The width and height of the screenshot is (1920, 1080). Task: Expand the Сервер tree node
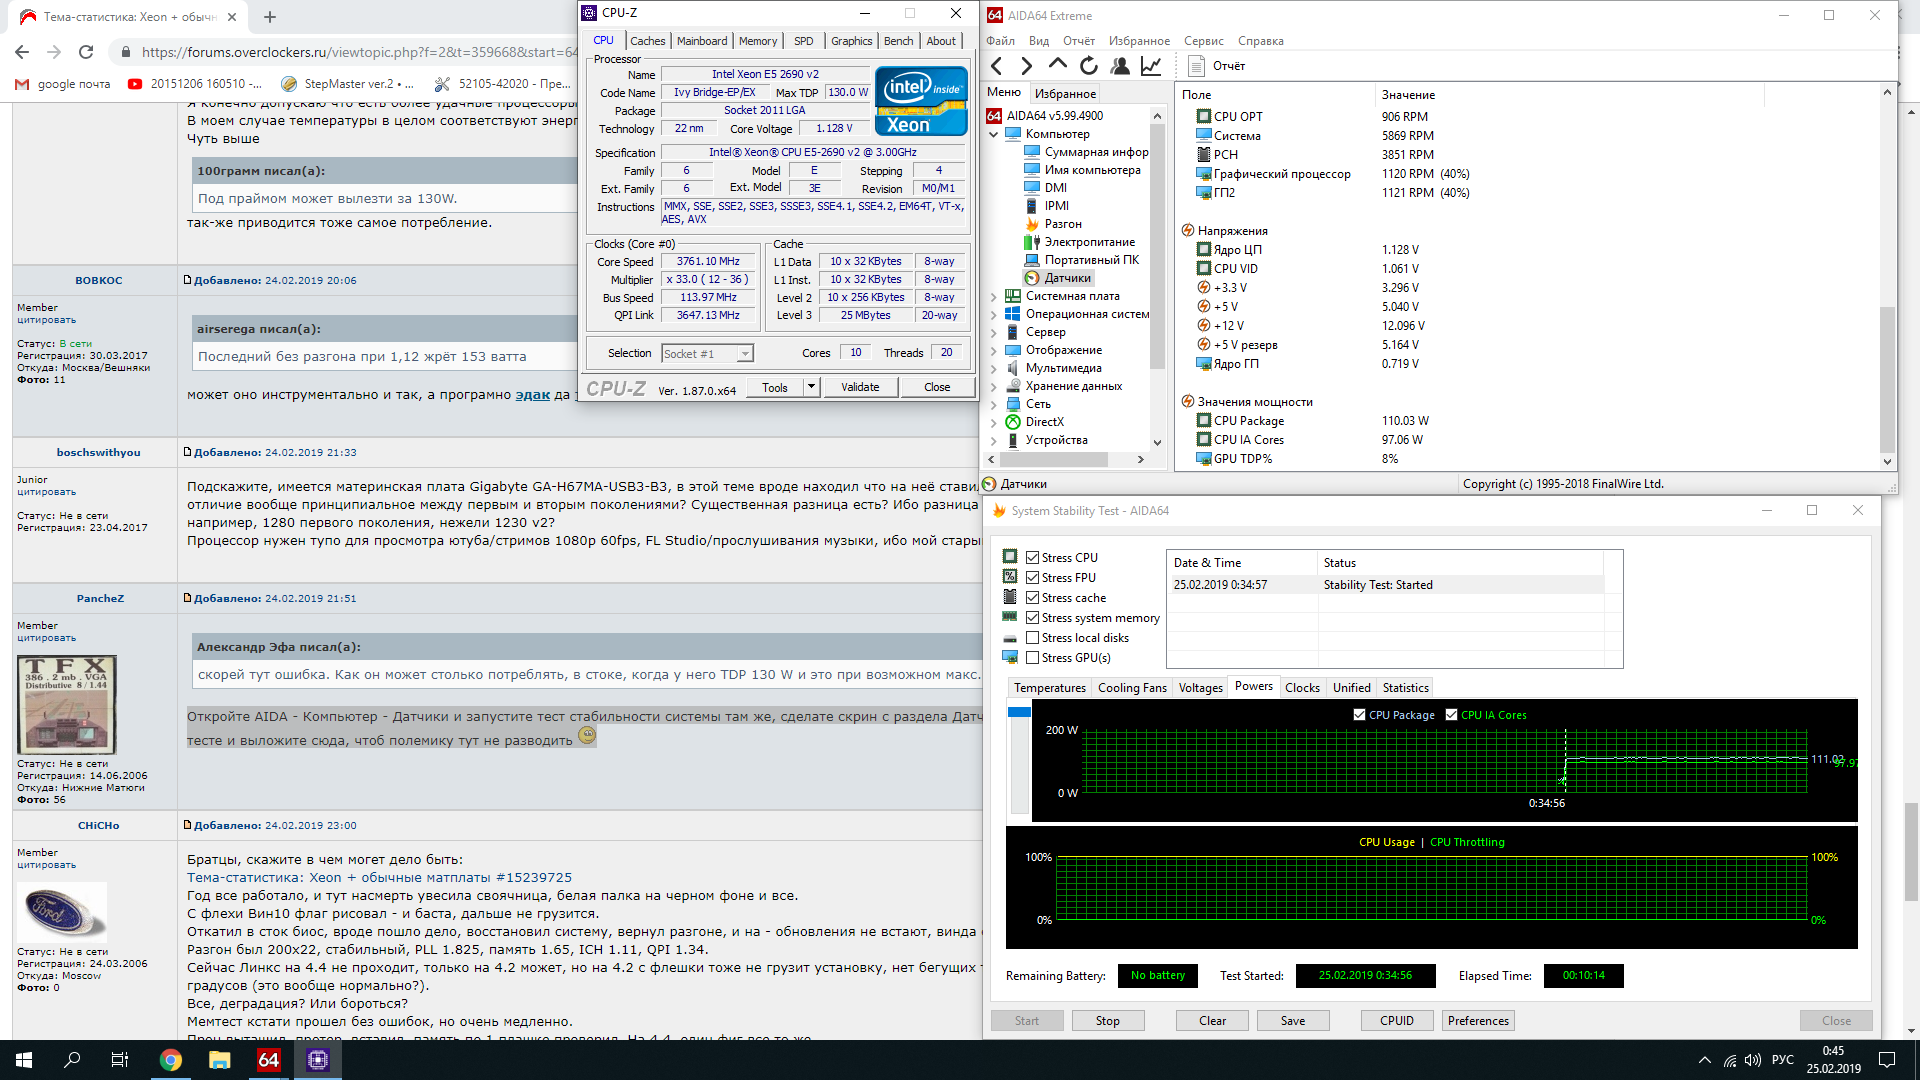(994, 332)
